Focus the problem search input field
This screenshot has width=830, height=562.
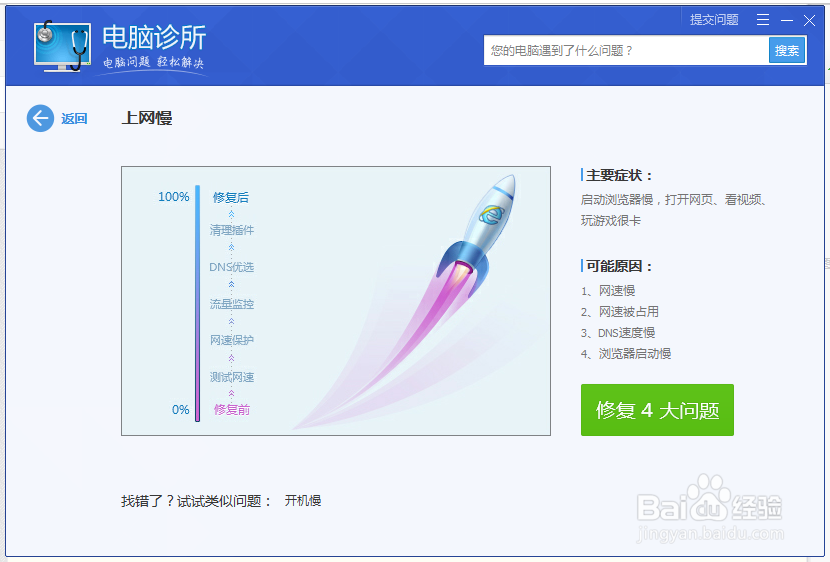(626, 51)
